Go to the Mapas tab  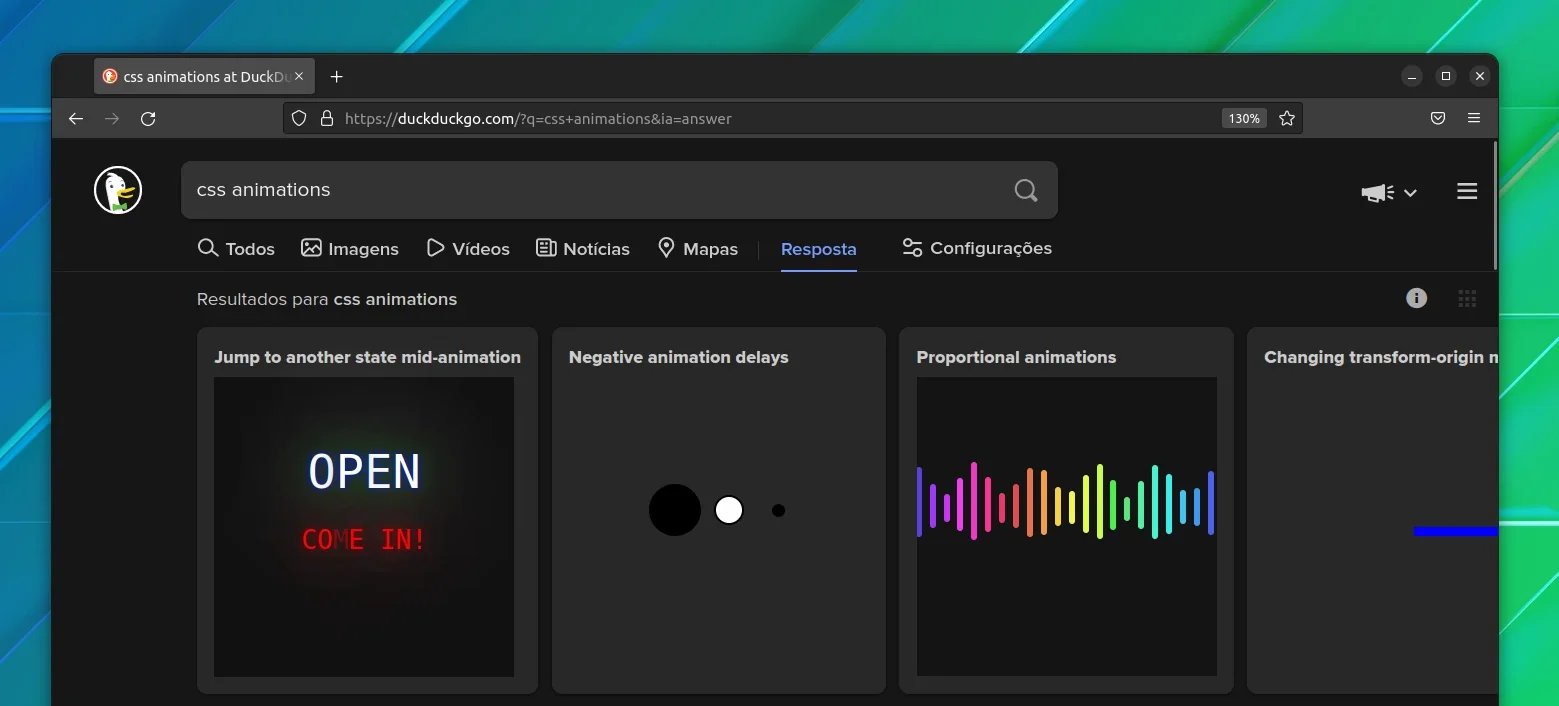point(698,248)
